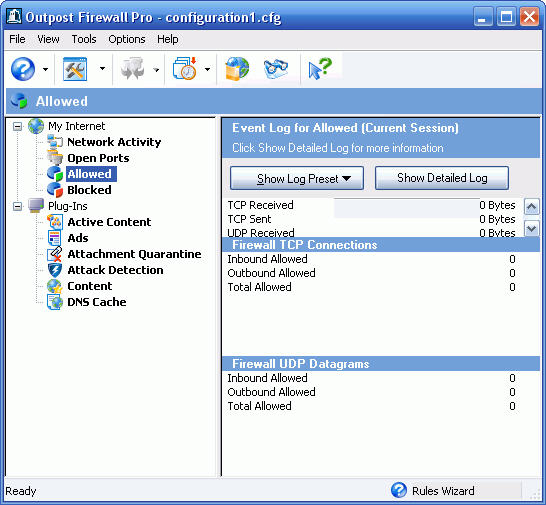Click the scroll down arrow in event log

tap(531, 228)
